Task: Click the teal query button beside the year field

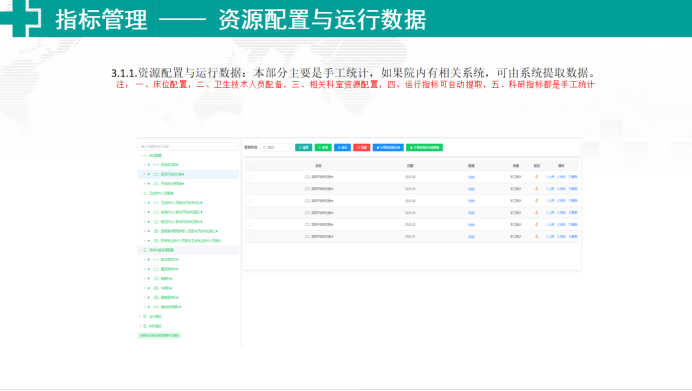Action: pyautogui.click(x=304, y=147)
